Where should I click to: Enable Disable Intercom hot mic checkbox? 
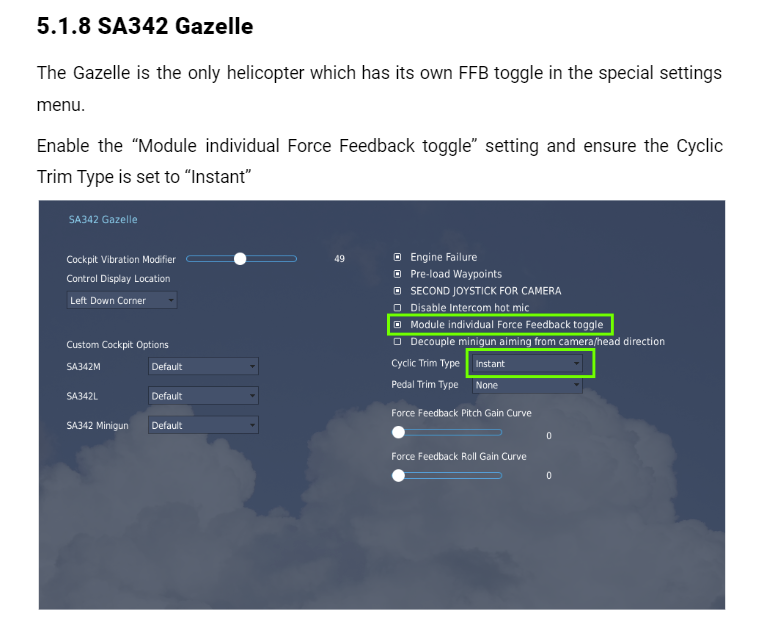tap(398, 308)
